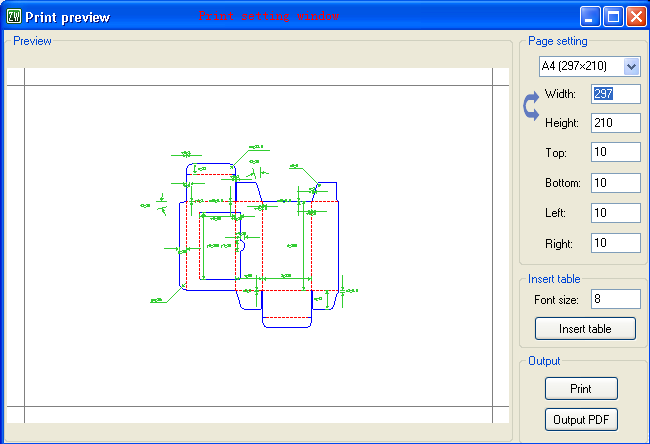Click the Bottom margin input field
Image resolution: width=650 pixels, height=444 pixels.
[x=616, y=183]
